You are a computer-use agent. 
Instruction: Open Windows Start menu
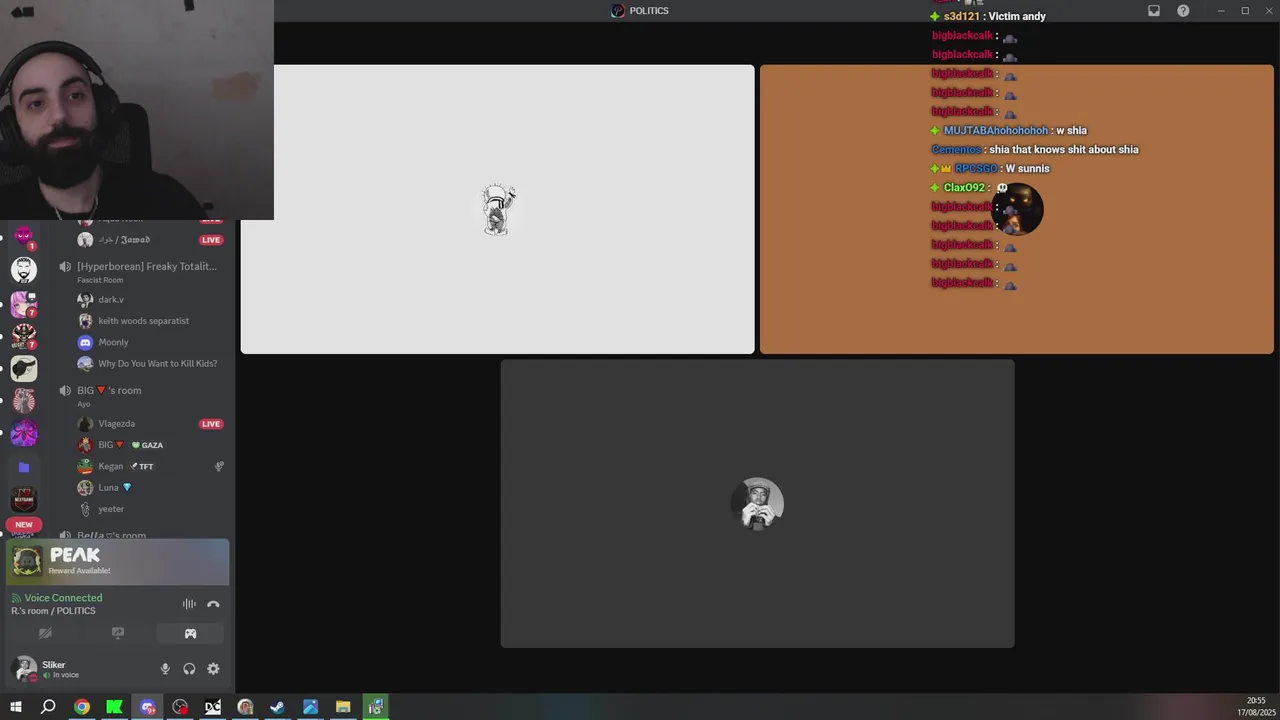tap(16, 707)
